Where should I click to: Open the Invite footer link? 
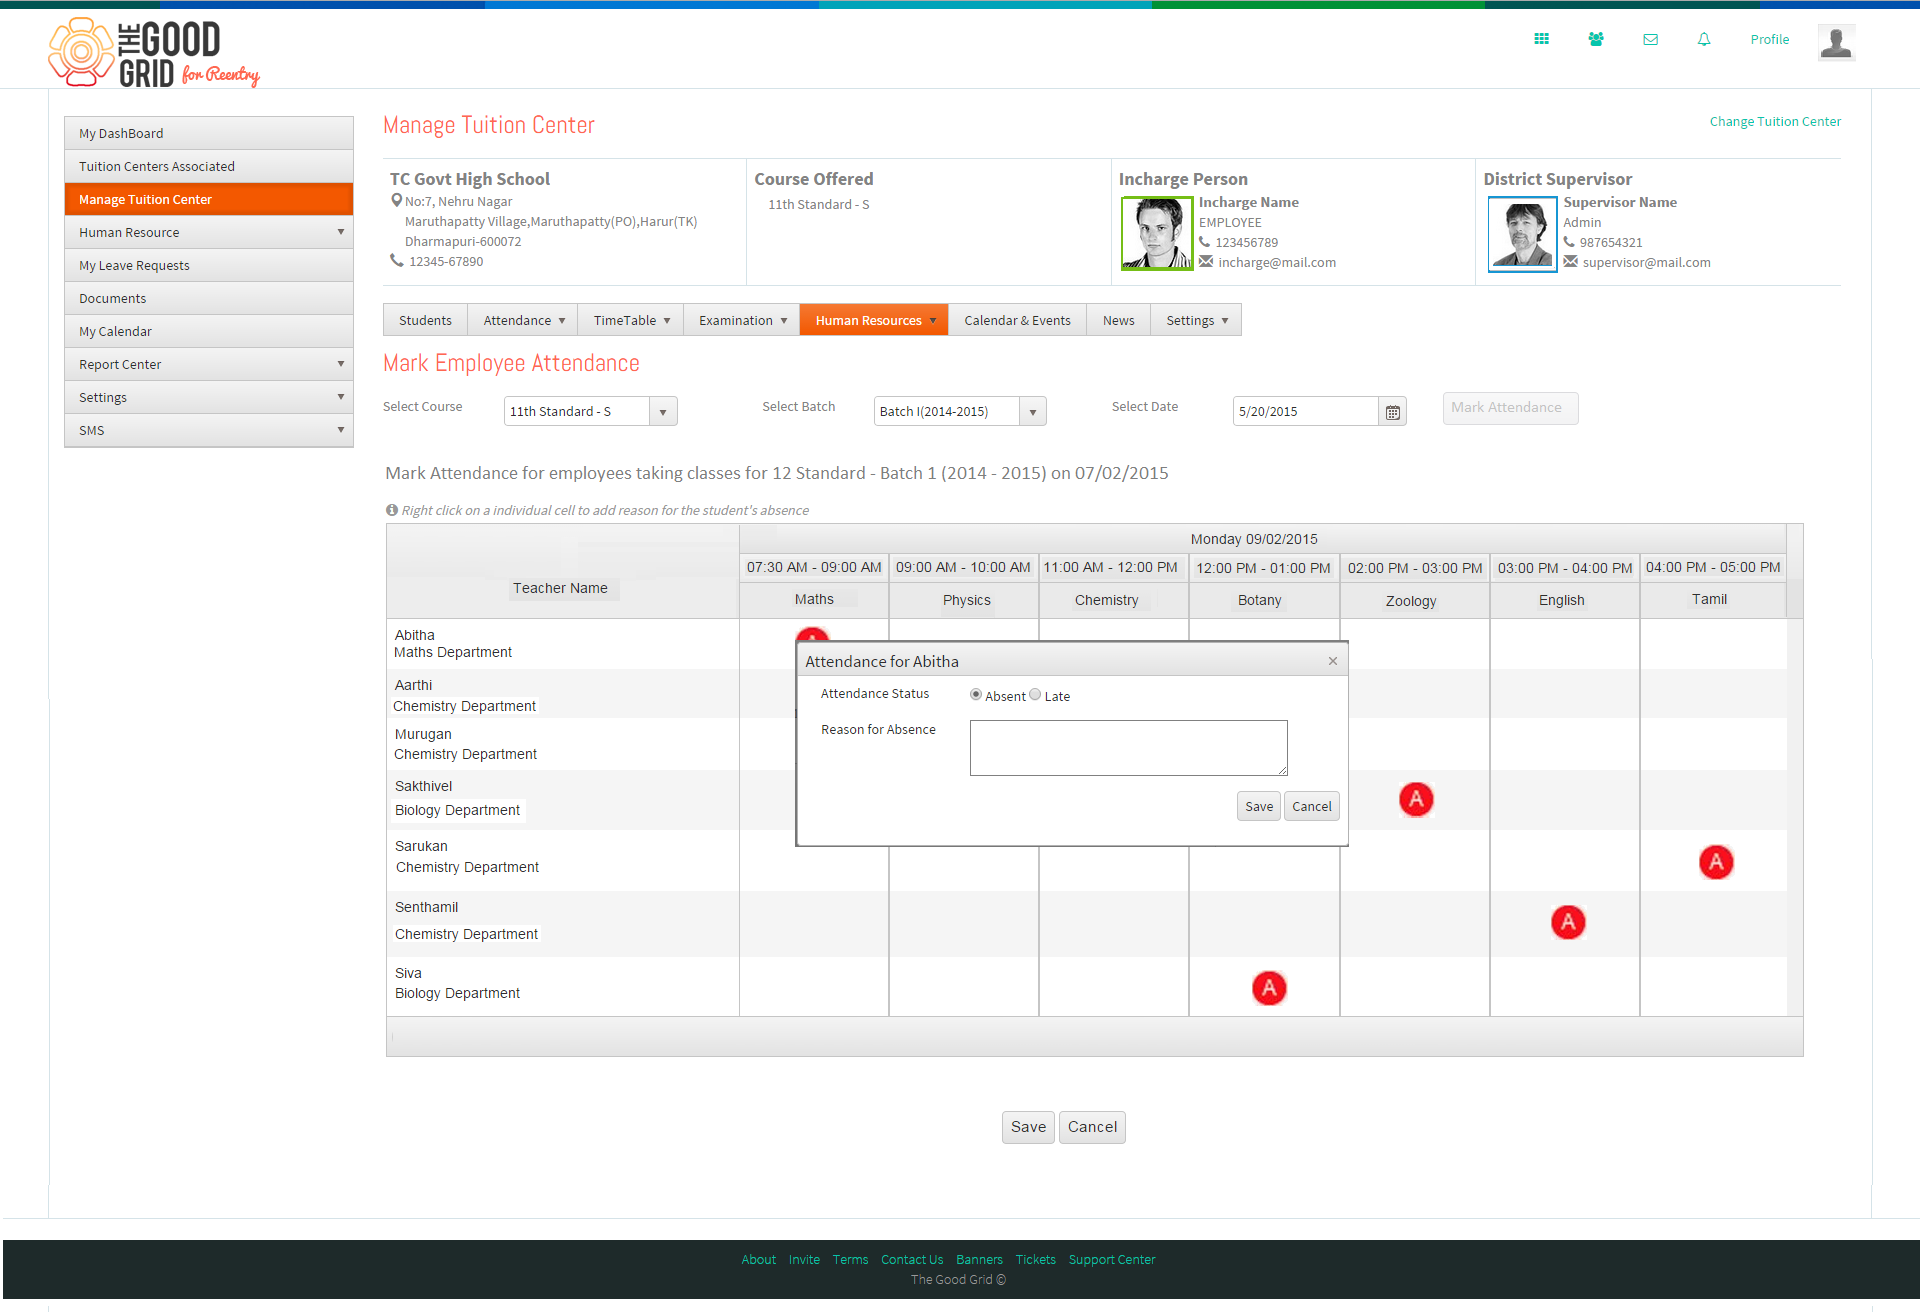click(x=804, y=1259)
